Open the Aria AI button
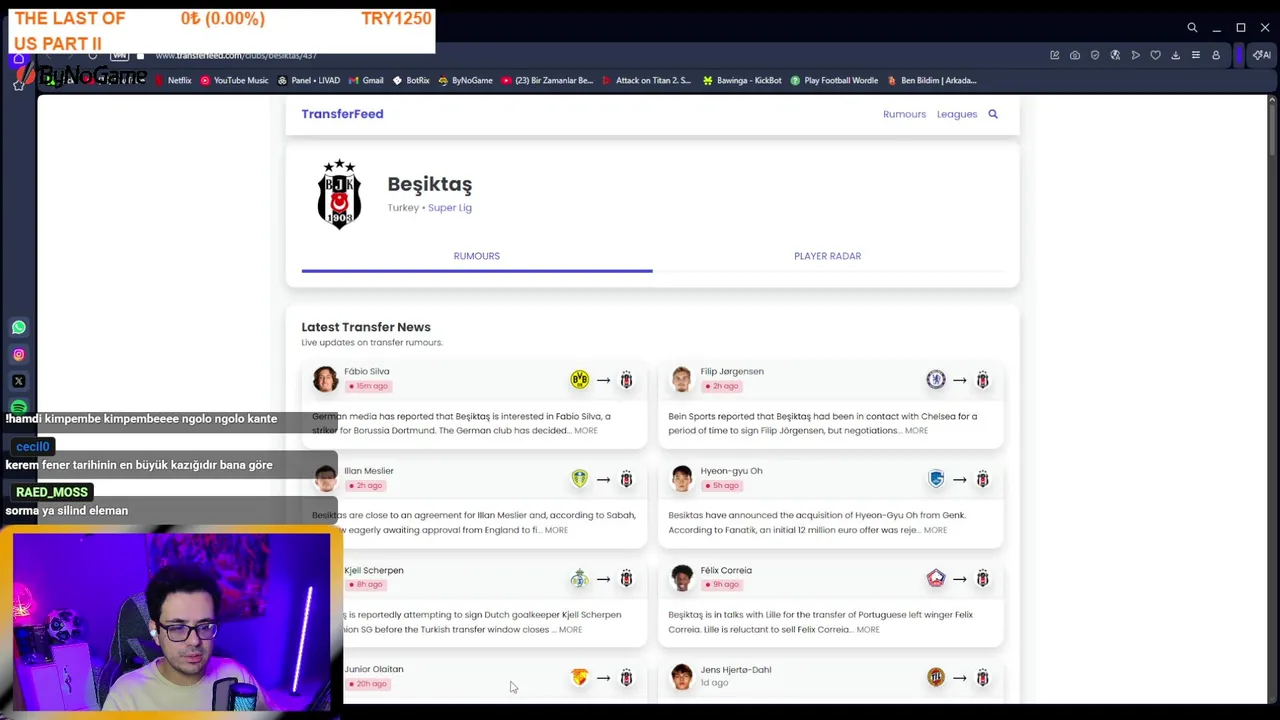This screenshot has width=1280, height=720. 1262,55
